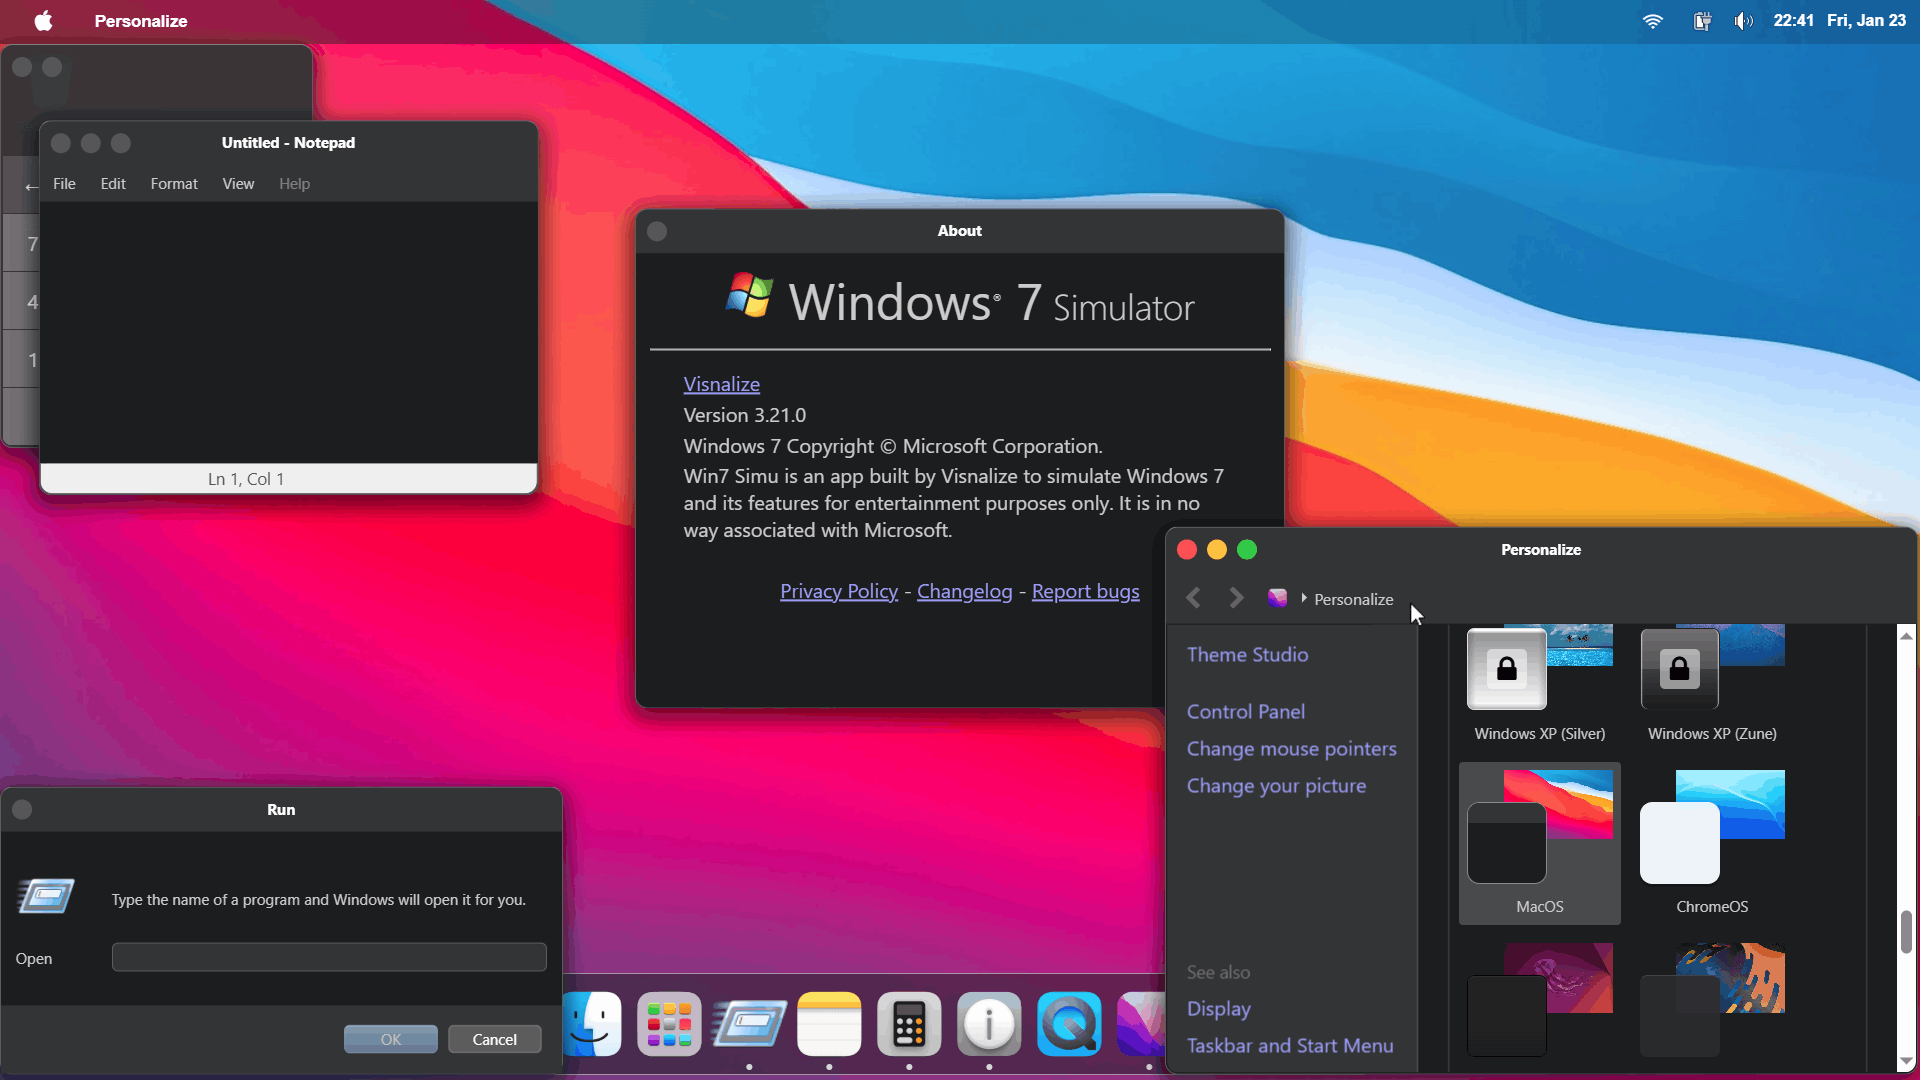Click the Changelog link in About
This screenshot has height=1080, width=1920.
[x=964, y=591]
